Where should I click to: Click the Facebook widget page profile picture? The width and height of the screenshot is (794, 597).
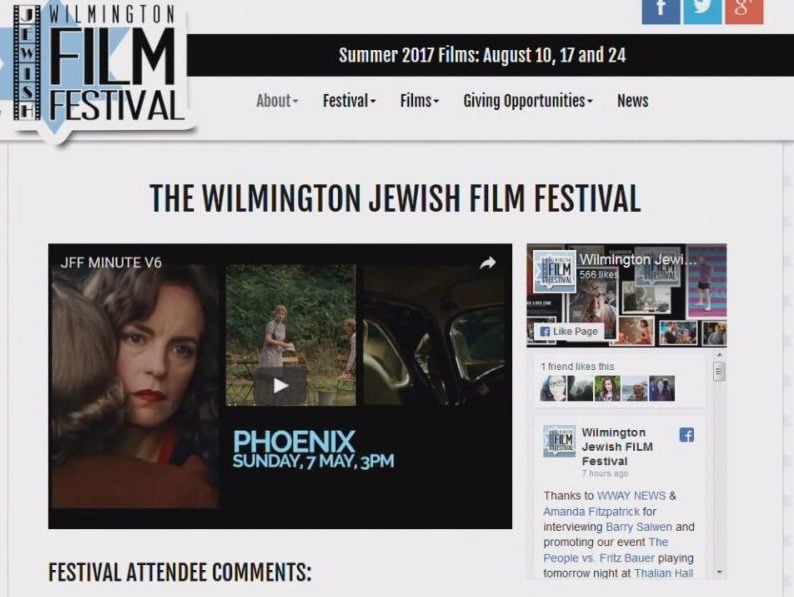click(x=554, y=271)
